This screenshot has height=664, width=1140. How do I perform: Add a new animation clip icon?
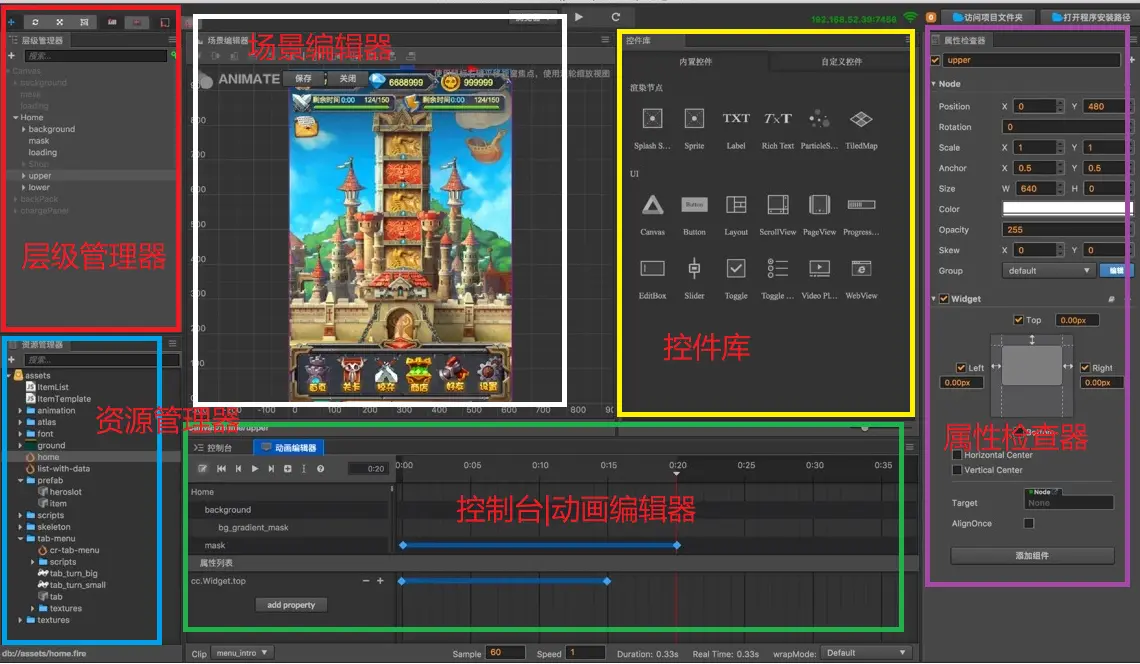(x=288, y=468)
